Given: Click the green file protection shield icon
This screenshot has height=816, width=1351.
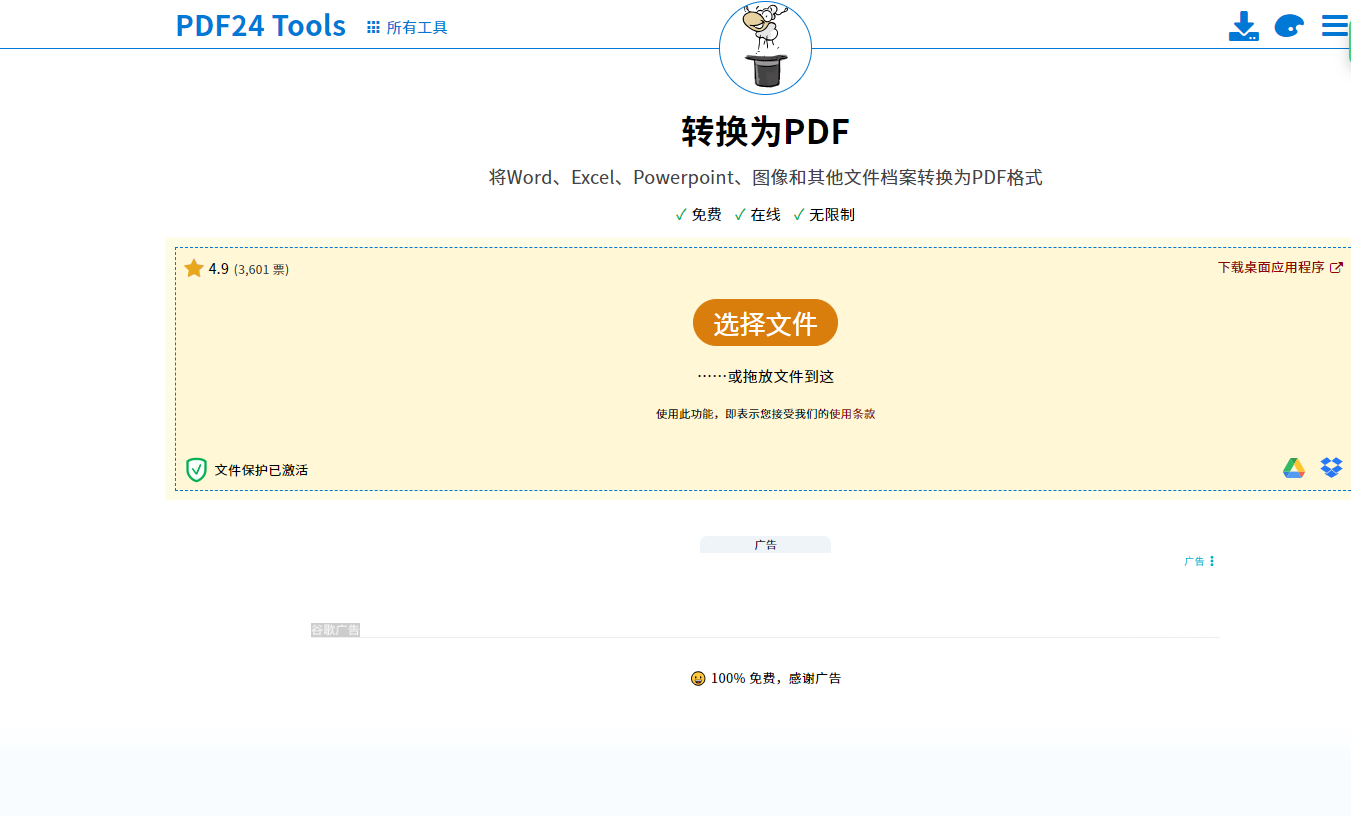Looking at the screenshot, I should [x=196, y=469].
